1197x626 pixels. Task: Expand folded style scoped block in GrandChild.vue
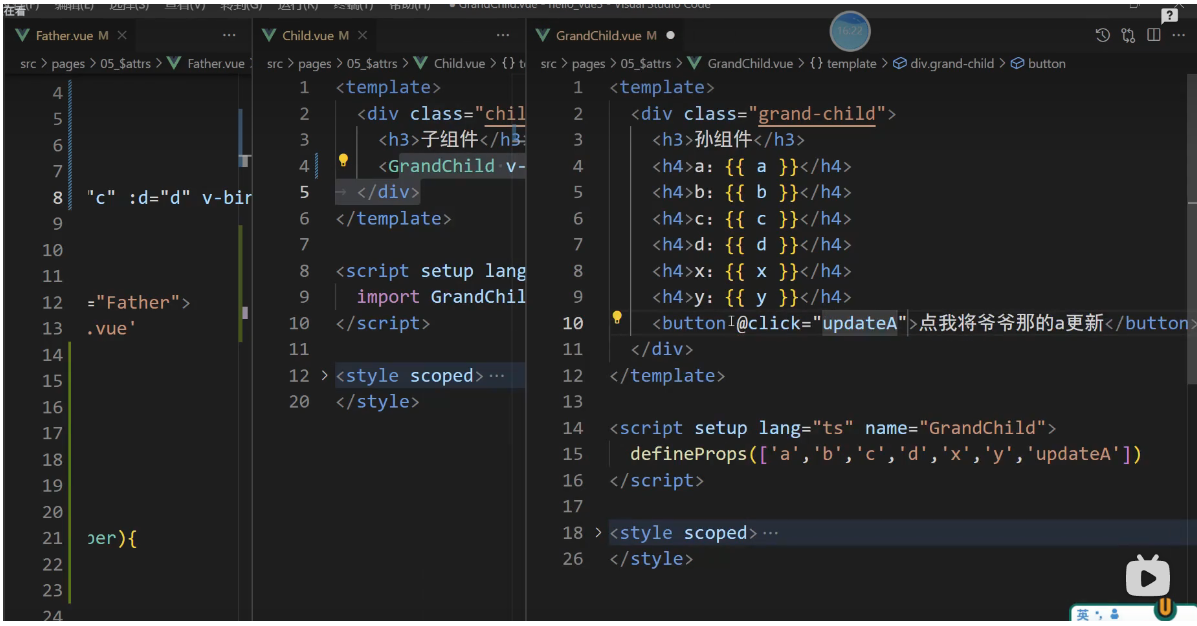[598, 533]
